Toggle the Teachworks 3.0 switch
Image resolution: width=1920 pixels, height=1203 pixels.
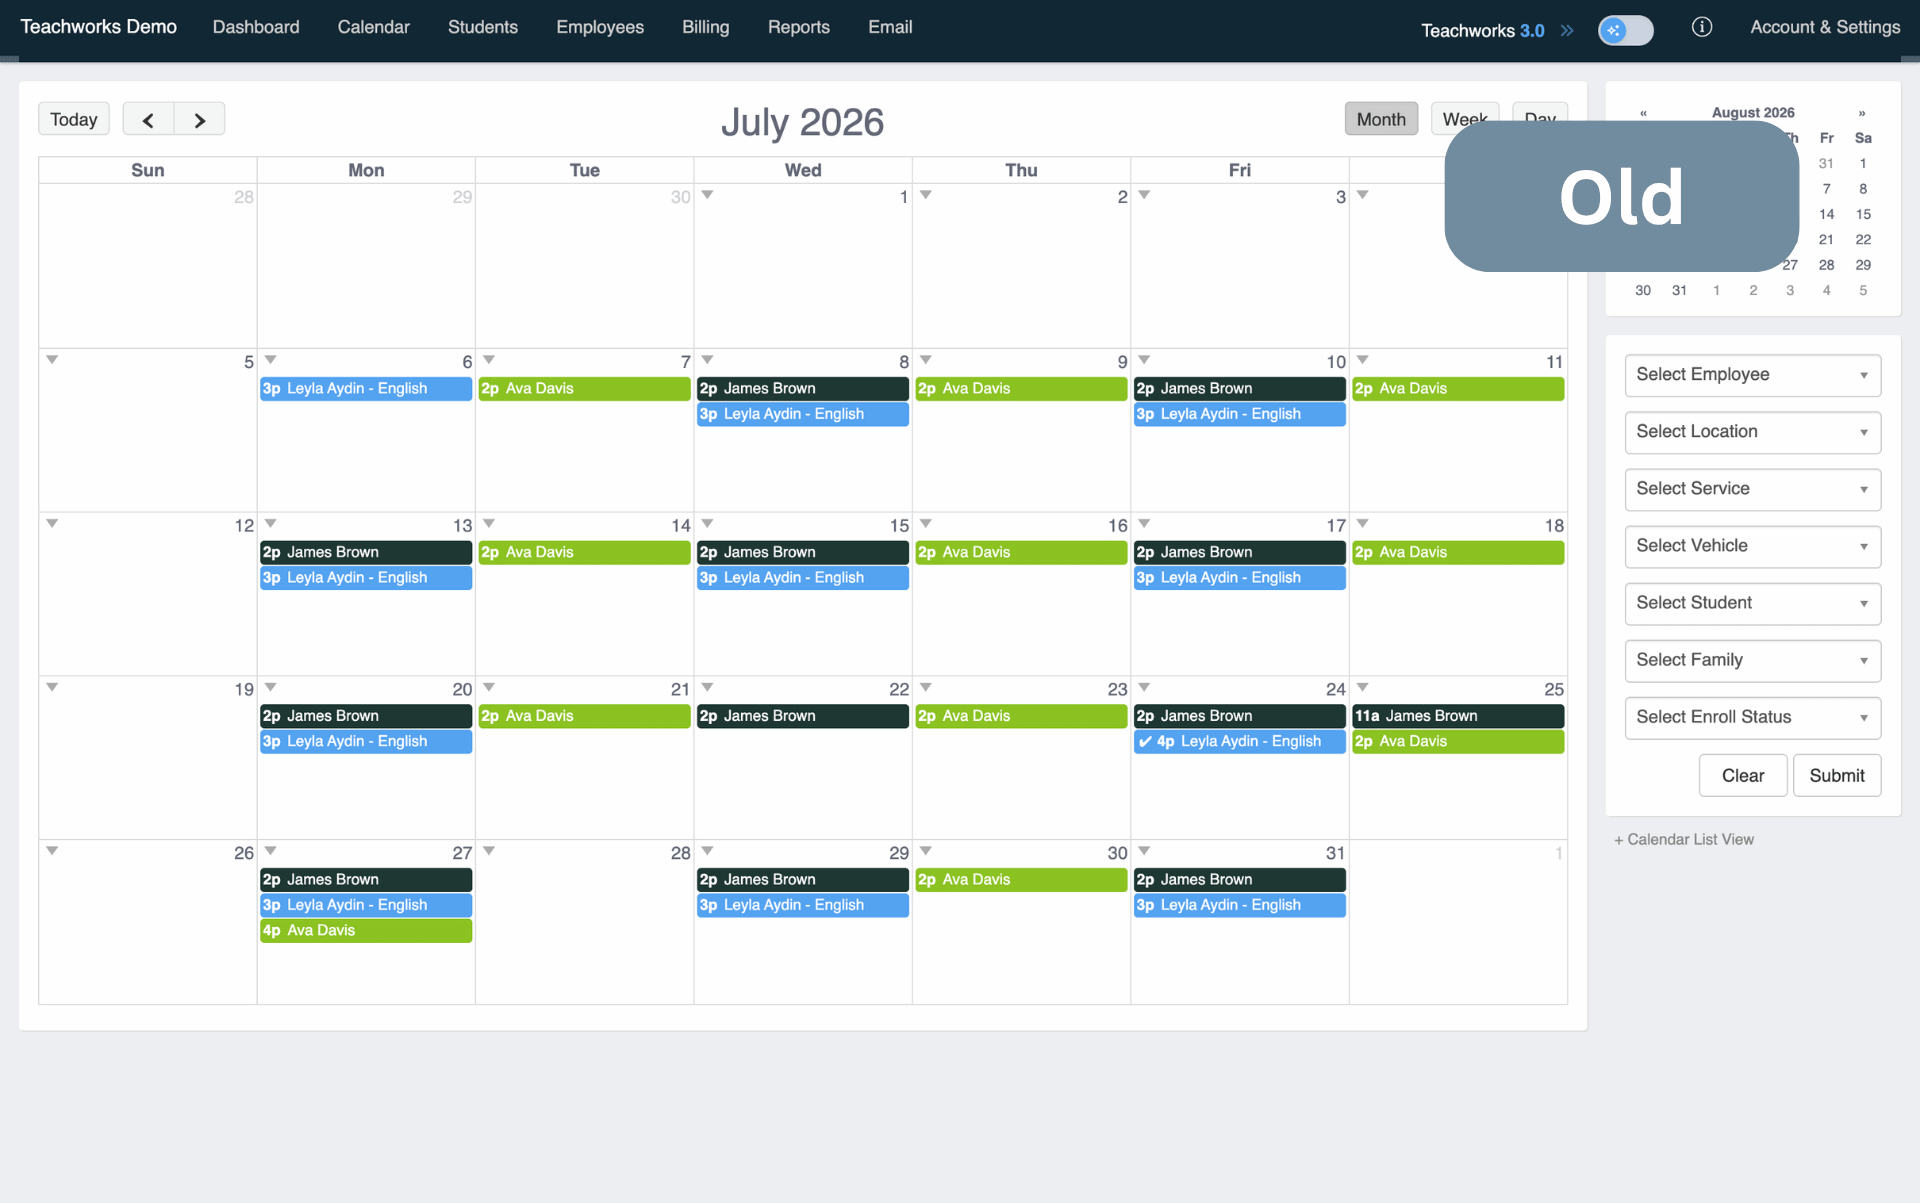point(1625,30)
